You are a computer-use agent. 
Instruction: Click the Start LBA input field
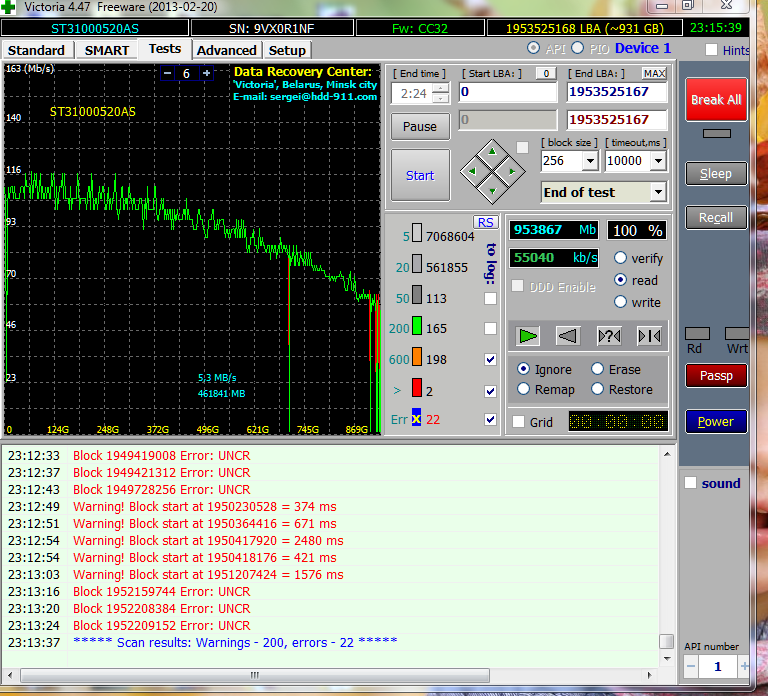[x=507, y=92]
